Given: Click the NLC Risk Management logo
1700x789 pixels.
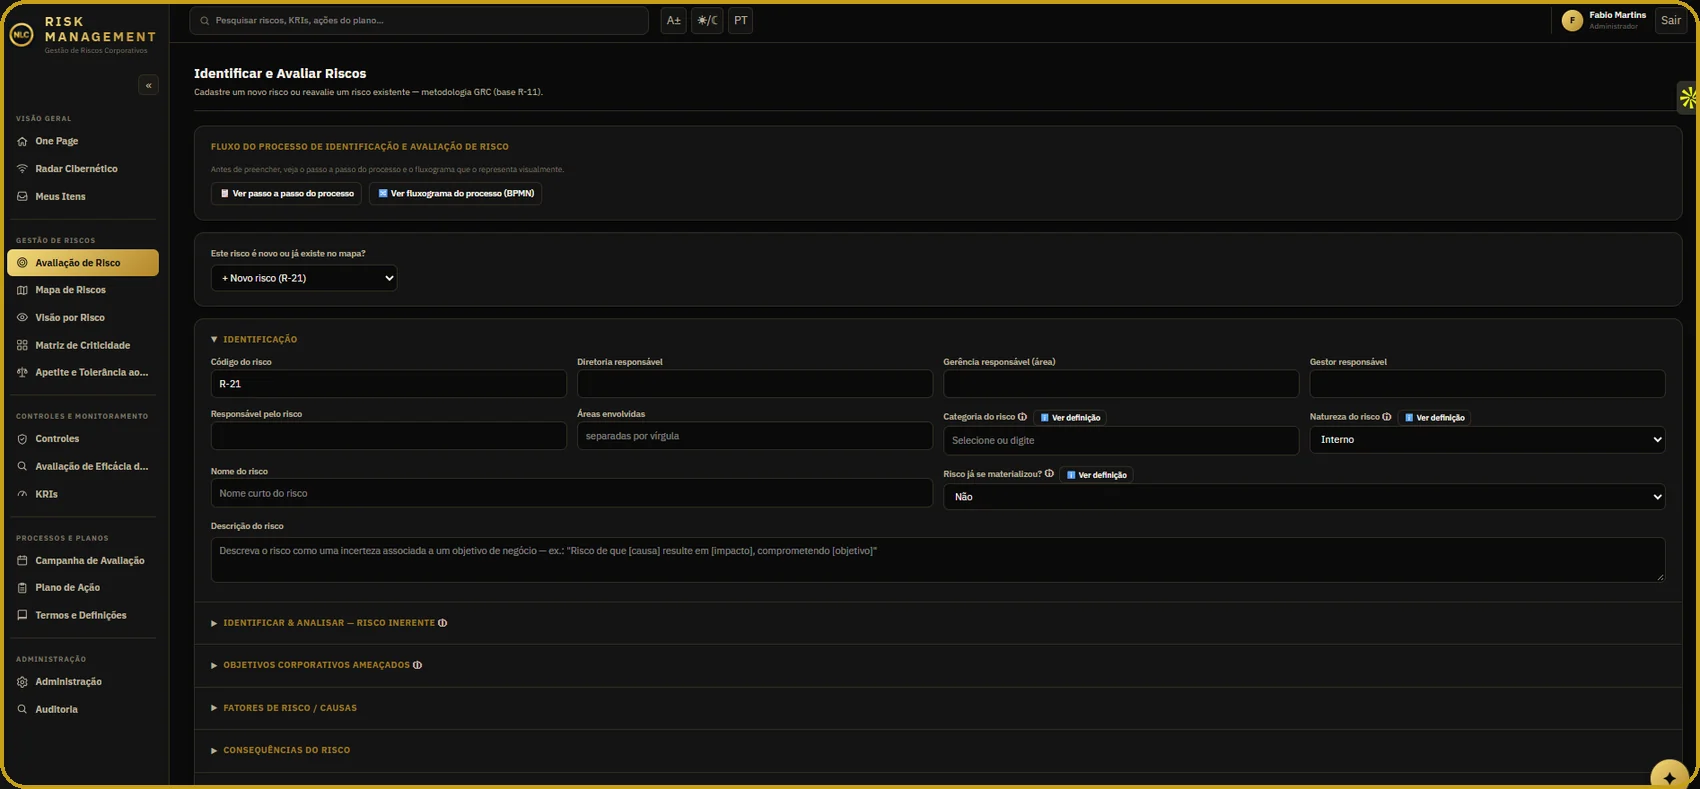Looking at the screenshot, I should point(21,35).
